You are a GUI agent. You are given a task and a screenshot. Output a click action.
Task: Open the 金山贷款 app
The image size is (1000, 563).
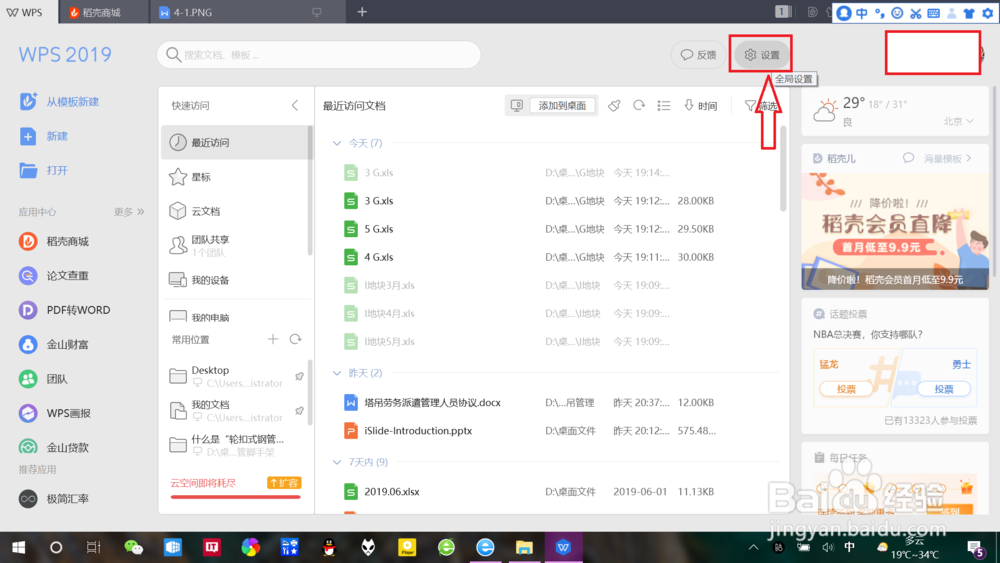click(54, 447)
